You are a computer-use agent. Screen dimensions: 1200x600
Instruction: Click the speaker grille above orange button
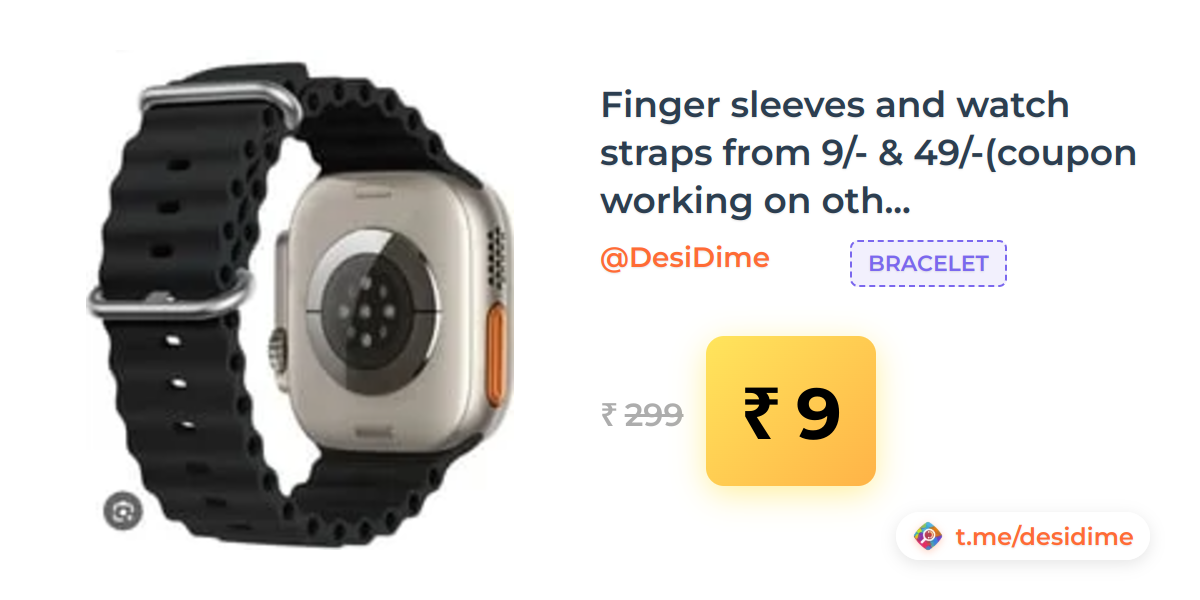(493, 248)
